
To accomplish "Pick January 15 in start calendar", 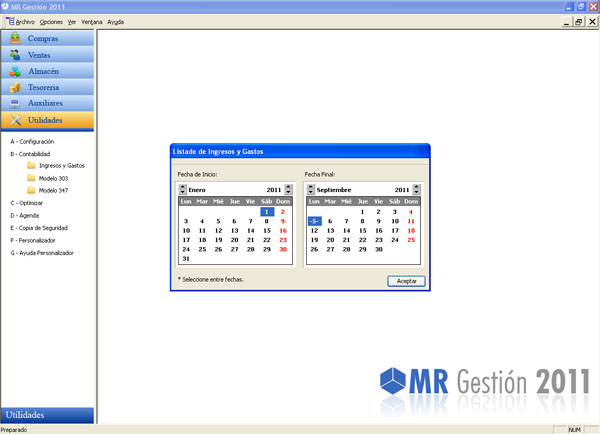I will click(x=267, y=230).
